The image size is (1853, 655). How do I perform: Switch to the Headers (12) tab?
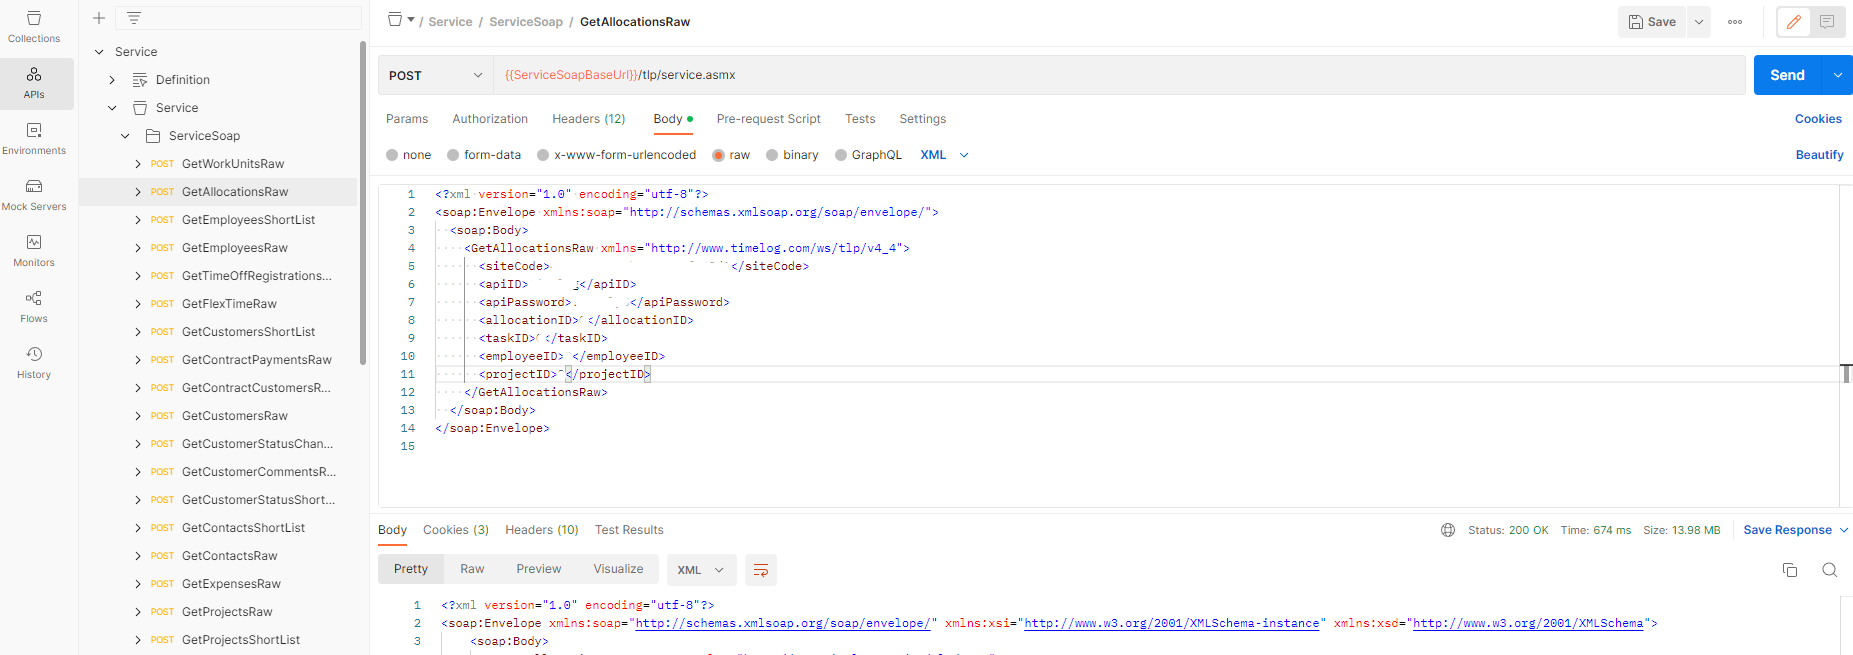pyautogui.click(x=588, y=119)
